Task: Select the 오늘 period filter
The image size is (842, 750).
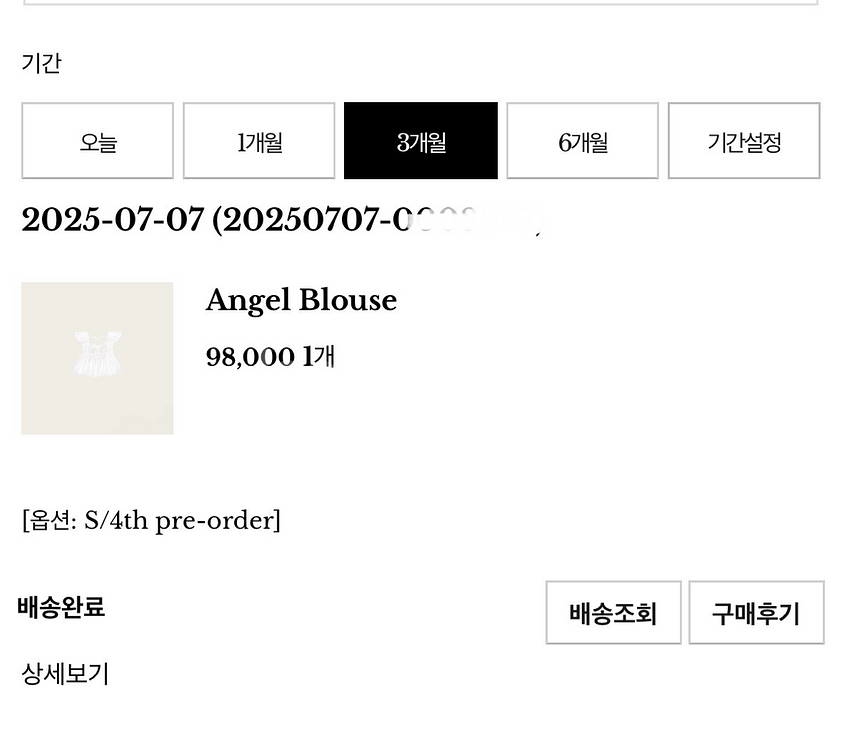Action: (97, 141)
